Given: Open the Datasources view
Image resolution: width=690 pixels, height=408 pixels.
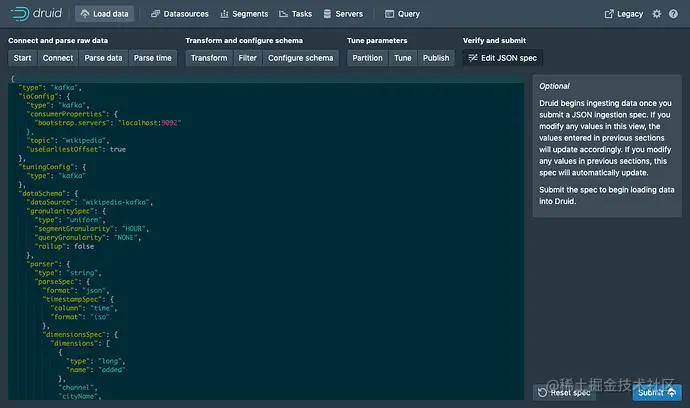Looking at the screenshot, I should pyautogui.click(x=180, y=14).
